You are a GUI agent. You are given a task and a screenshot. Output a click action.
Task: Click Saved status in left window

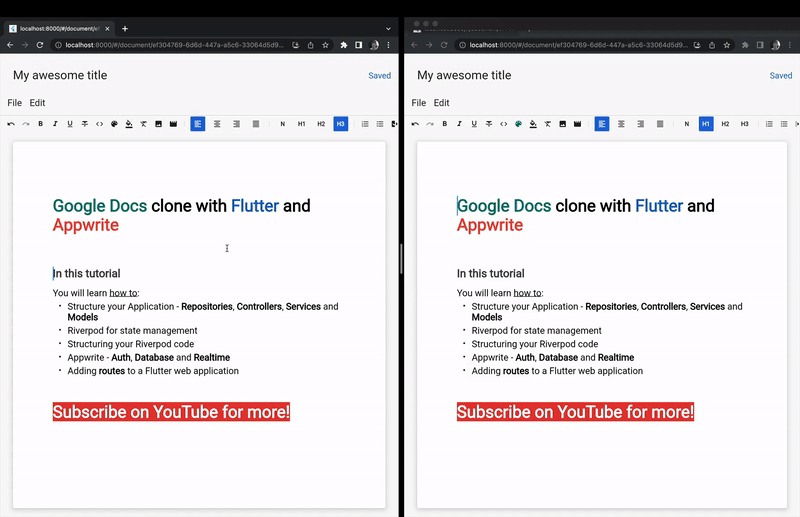pos(380,76)
